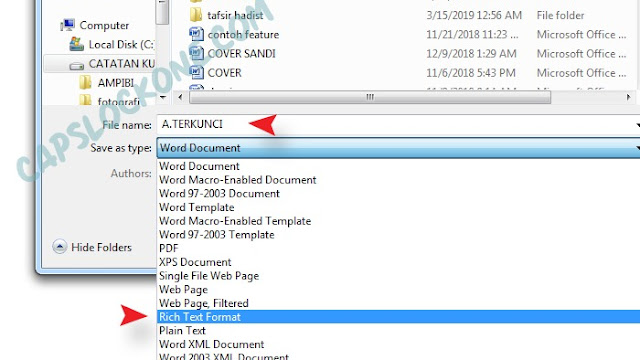The height and width of the screenshot is (360, 640).
Task: Click date 3/15/2019 12:56 AM
Action: coord(474,16)
